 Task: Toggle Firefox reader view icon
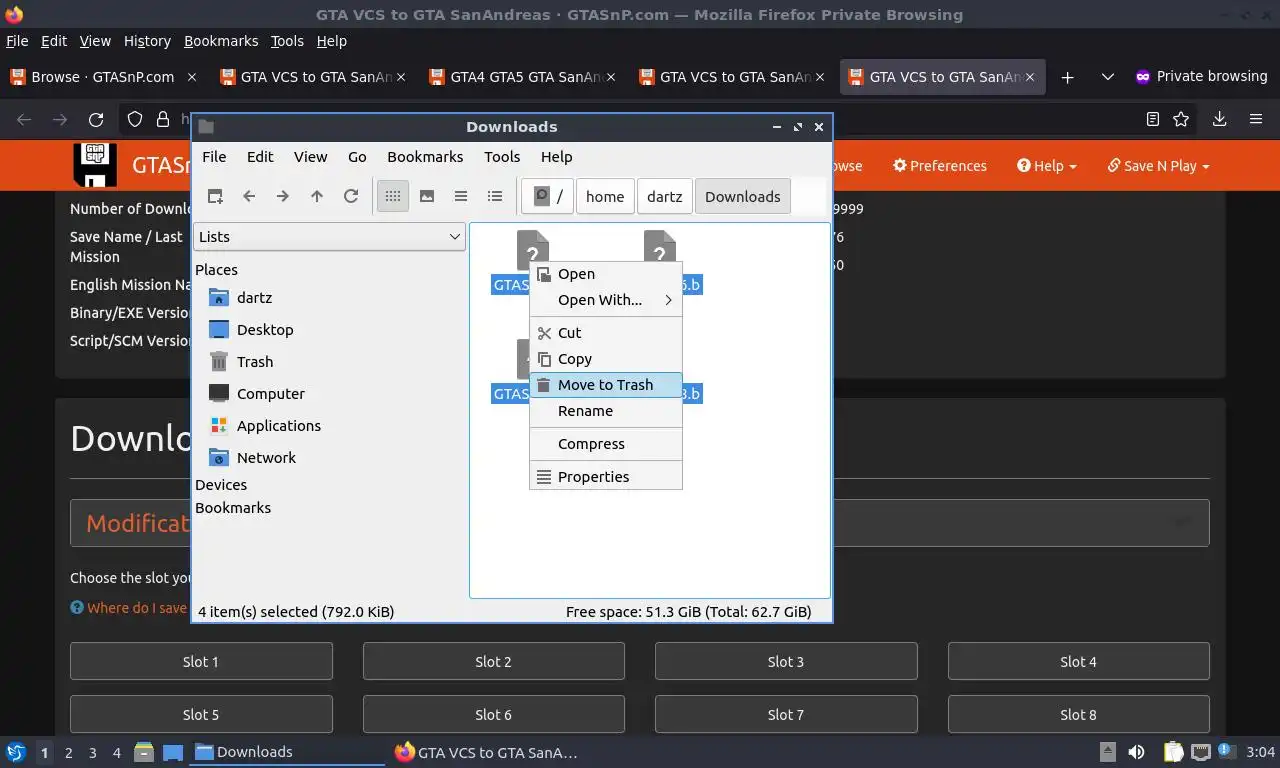(x=1153, y=120)
